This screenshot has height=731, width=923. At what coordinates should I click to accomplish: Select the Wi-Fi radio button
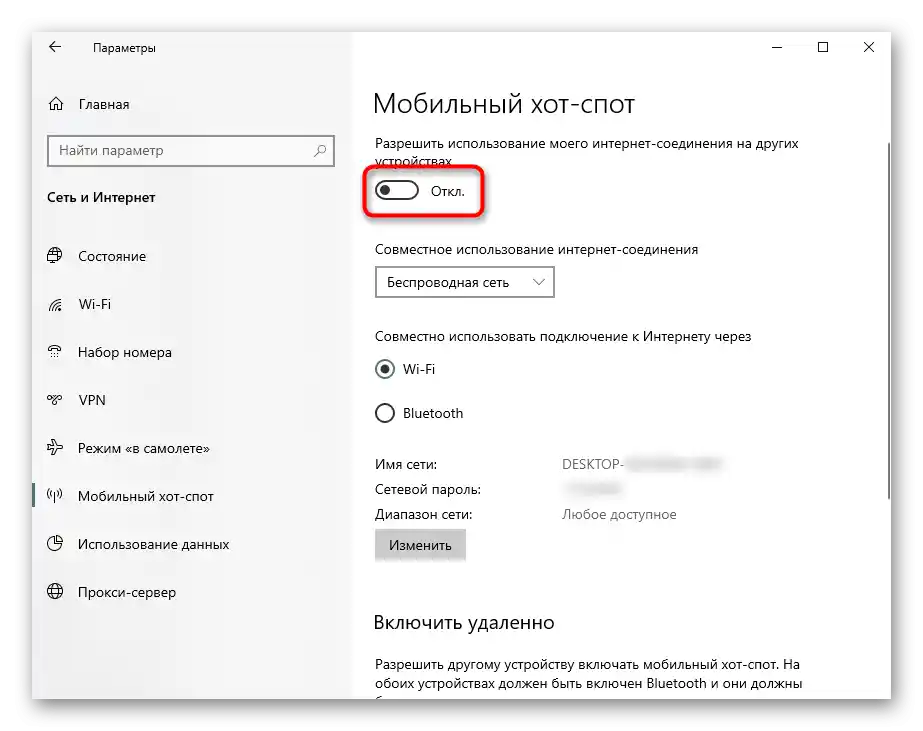(385, 369)
